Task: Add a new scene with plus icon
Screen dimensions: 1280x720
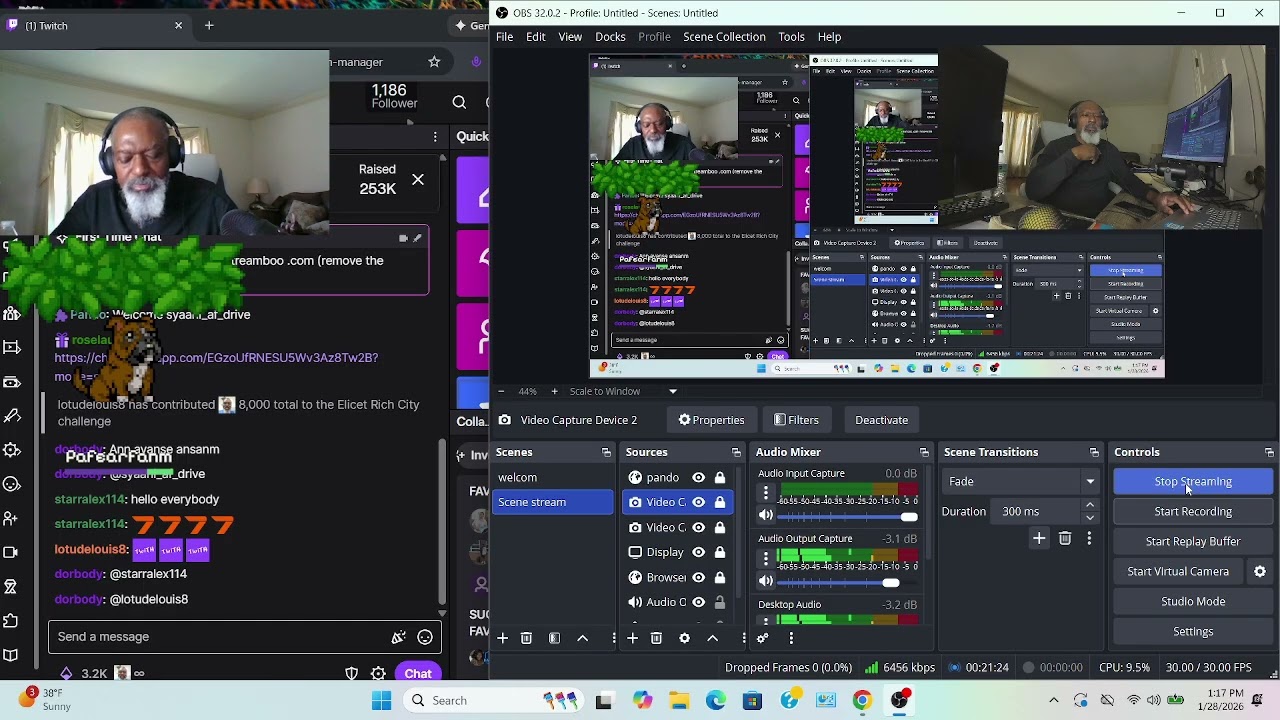Action: 503,638
